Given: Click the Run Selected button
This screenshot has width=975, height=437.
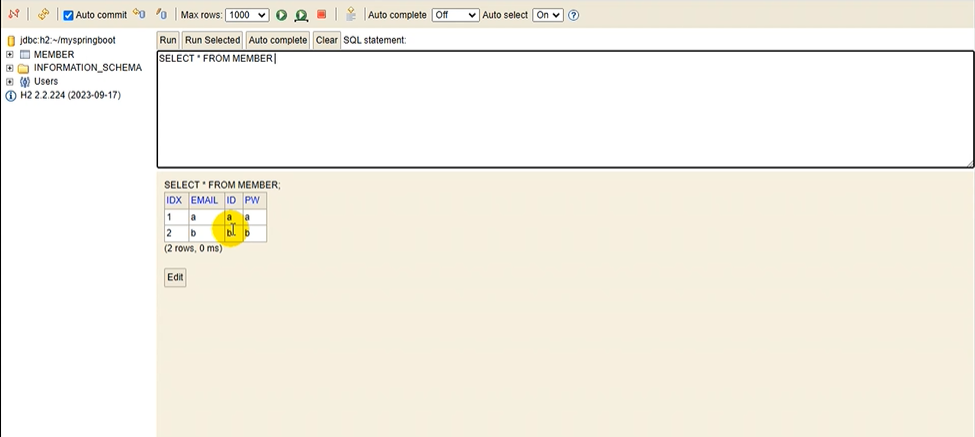Looking at the screenshot, I should click(x=213, y=40).
